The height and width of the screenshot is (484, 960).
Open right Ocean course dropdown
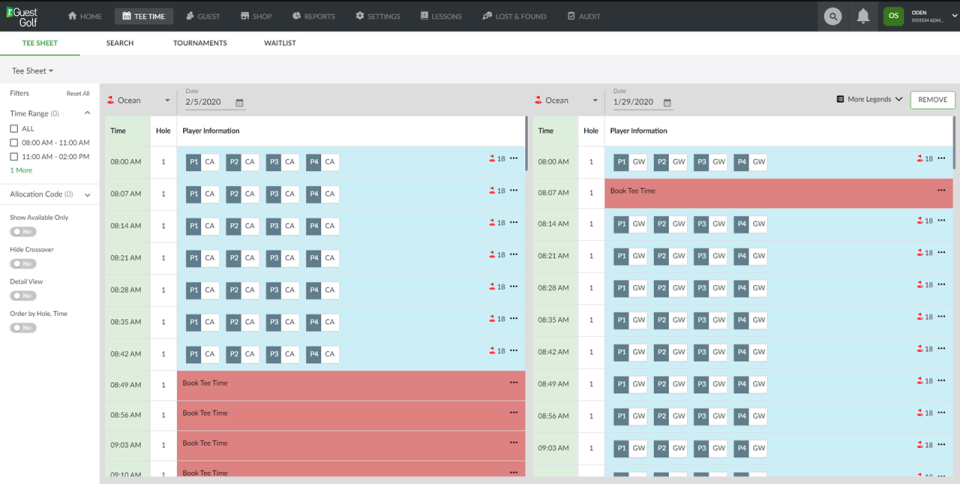[x=566, y=100]
